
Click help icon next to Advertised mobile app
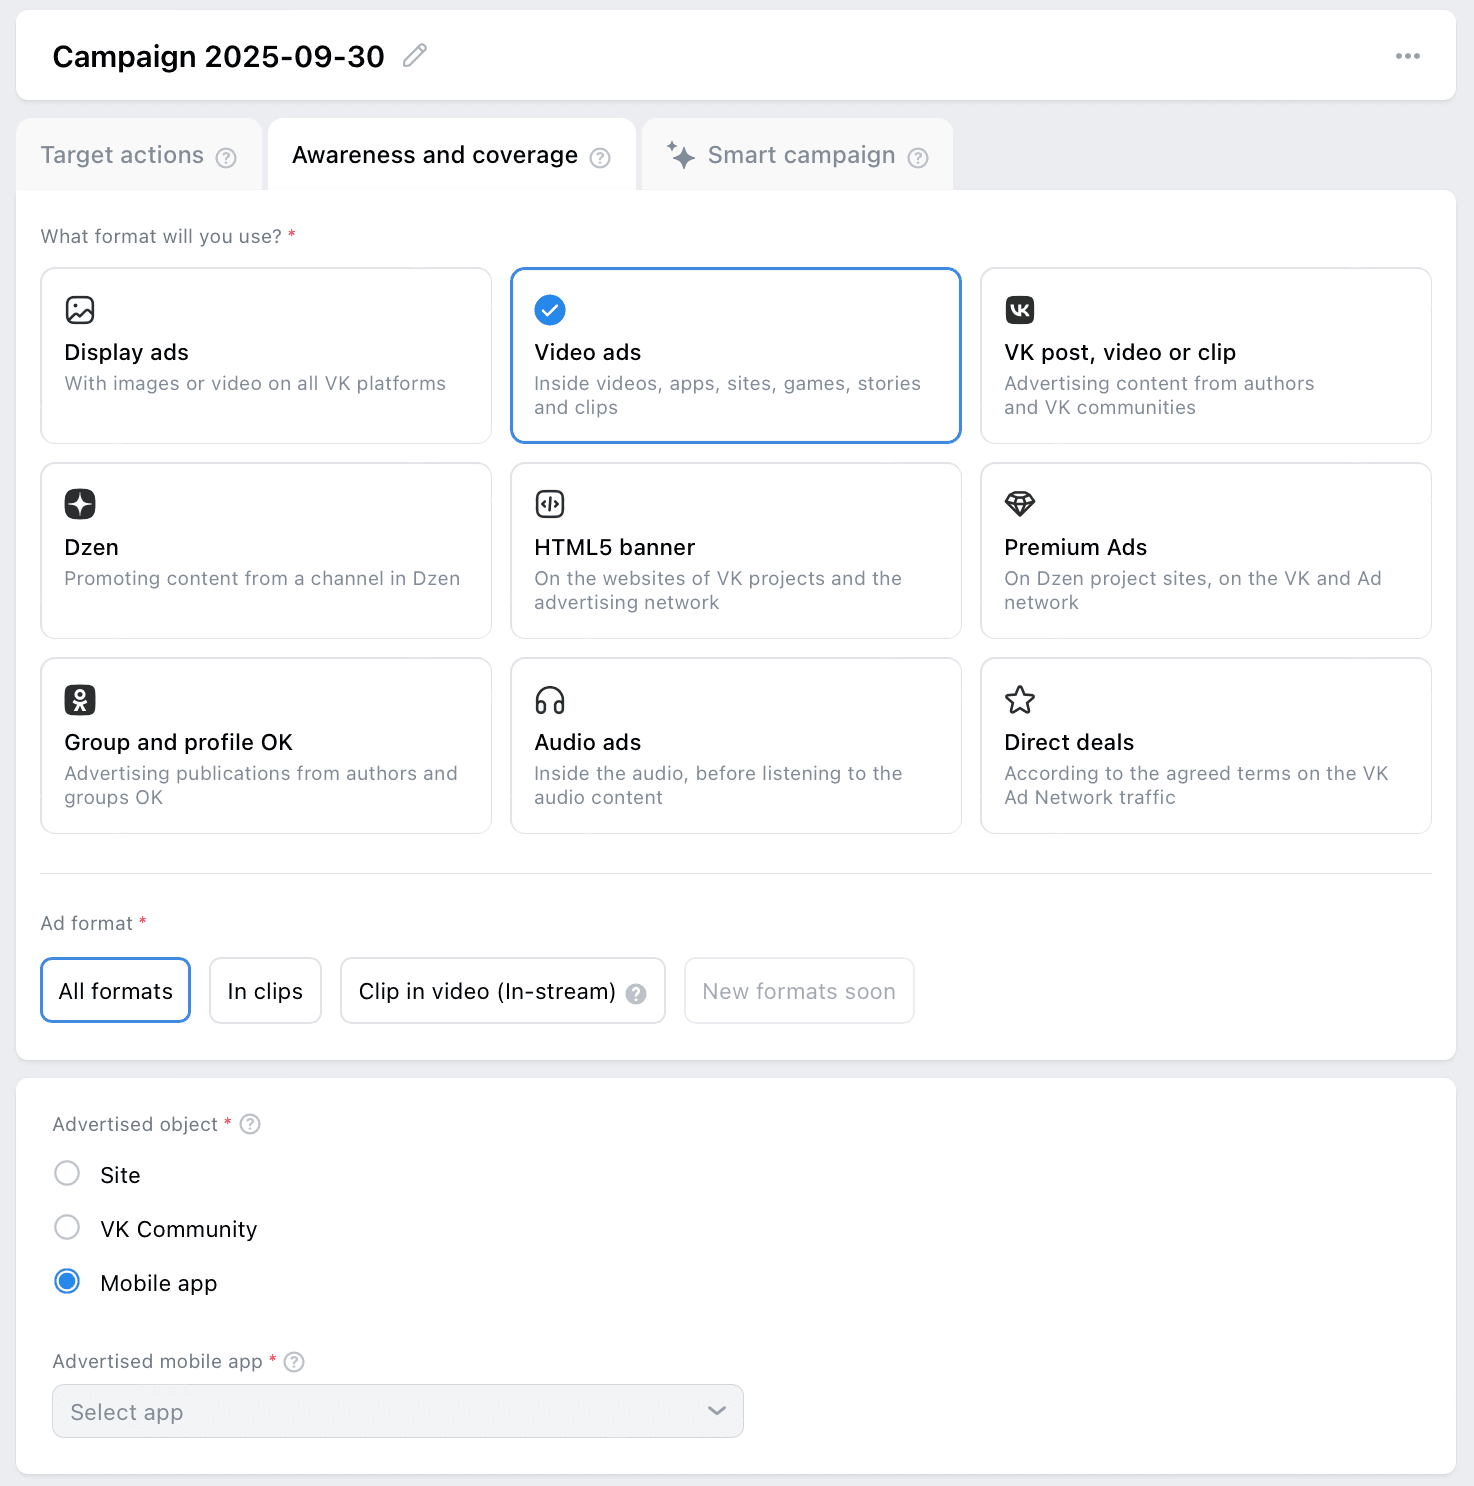click(x=294, y=1361)
